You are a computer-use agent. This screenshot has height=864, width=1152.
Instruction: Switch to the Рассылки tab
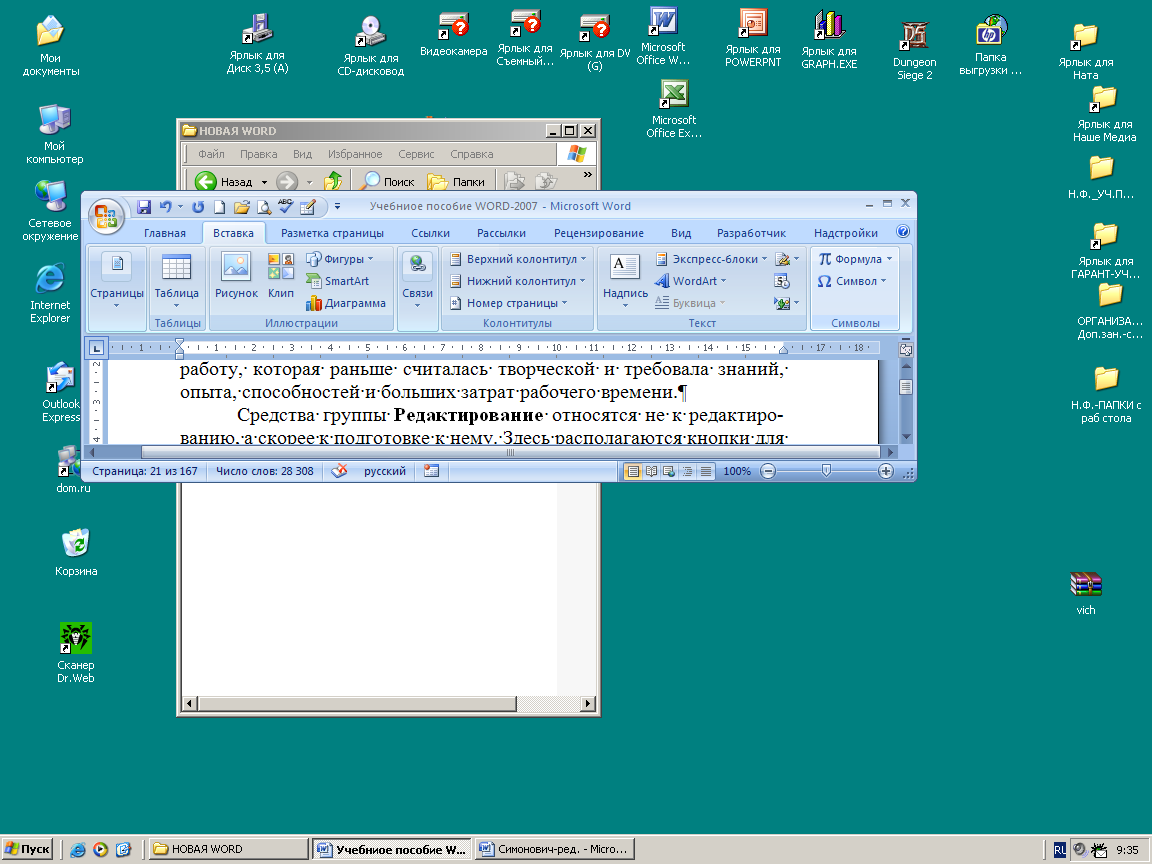click(x=501, y=233)
